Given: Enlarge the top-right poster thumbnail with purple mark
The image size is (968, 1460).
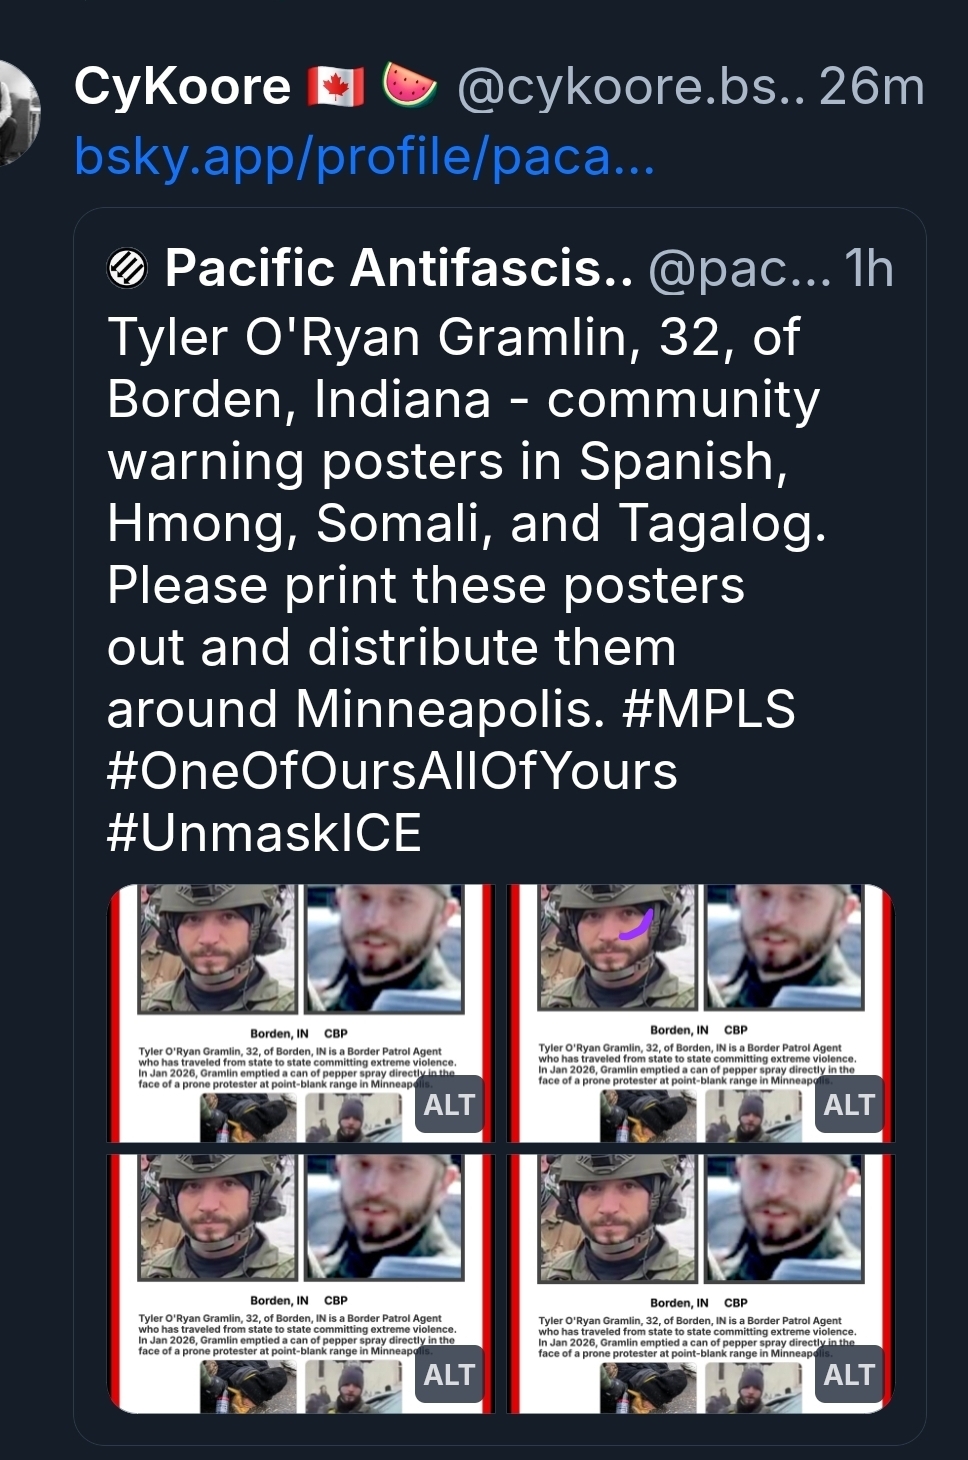Looking at the screenshot, I should [x=701, y=1013].
